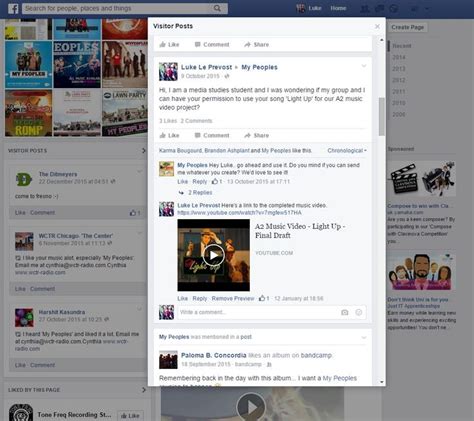Click Like on the topmost partially shown post
This screenshot has height=421, width=474.
(x=169, y=45)
